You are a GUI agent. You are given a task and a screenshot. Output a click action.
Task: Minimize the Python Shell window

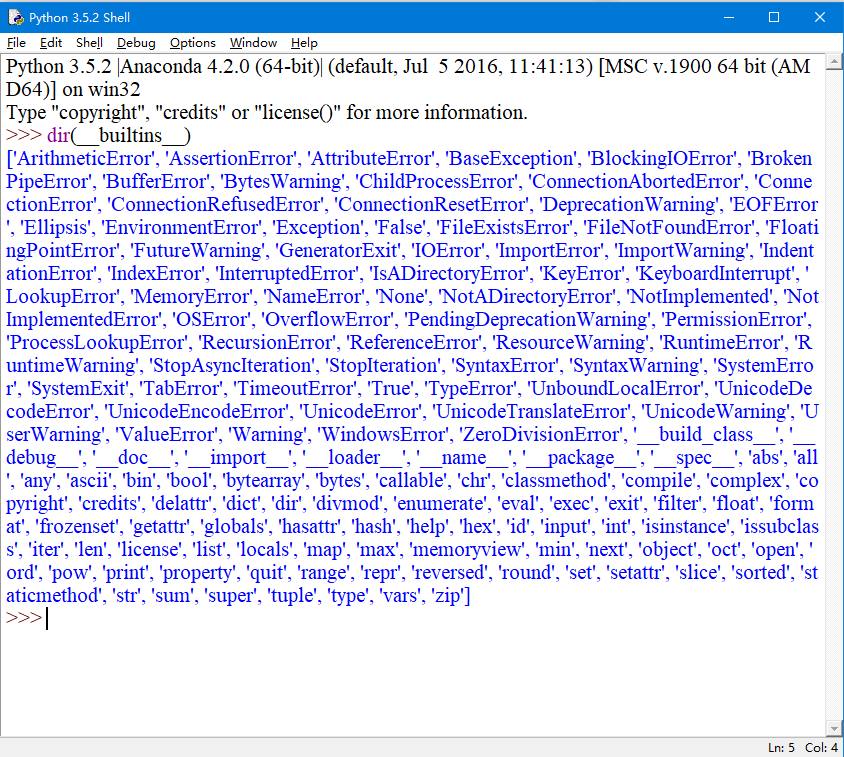[729, 17]
